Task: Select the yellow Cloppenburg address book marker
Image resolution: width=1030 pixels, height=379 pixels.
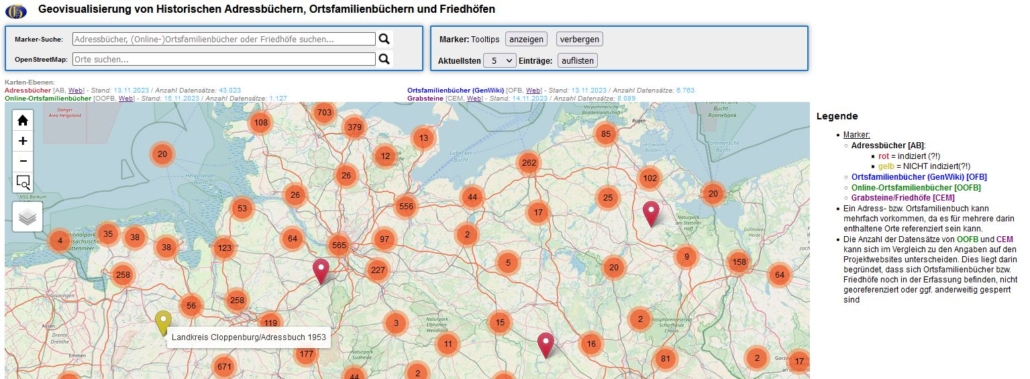Action: pyautogui.click(x=163, y=323)
